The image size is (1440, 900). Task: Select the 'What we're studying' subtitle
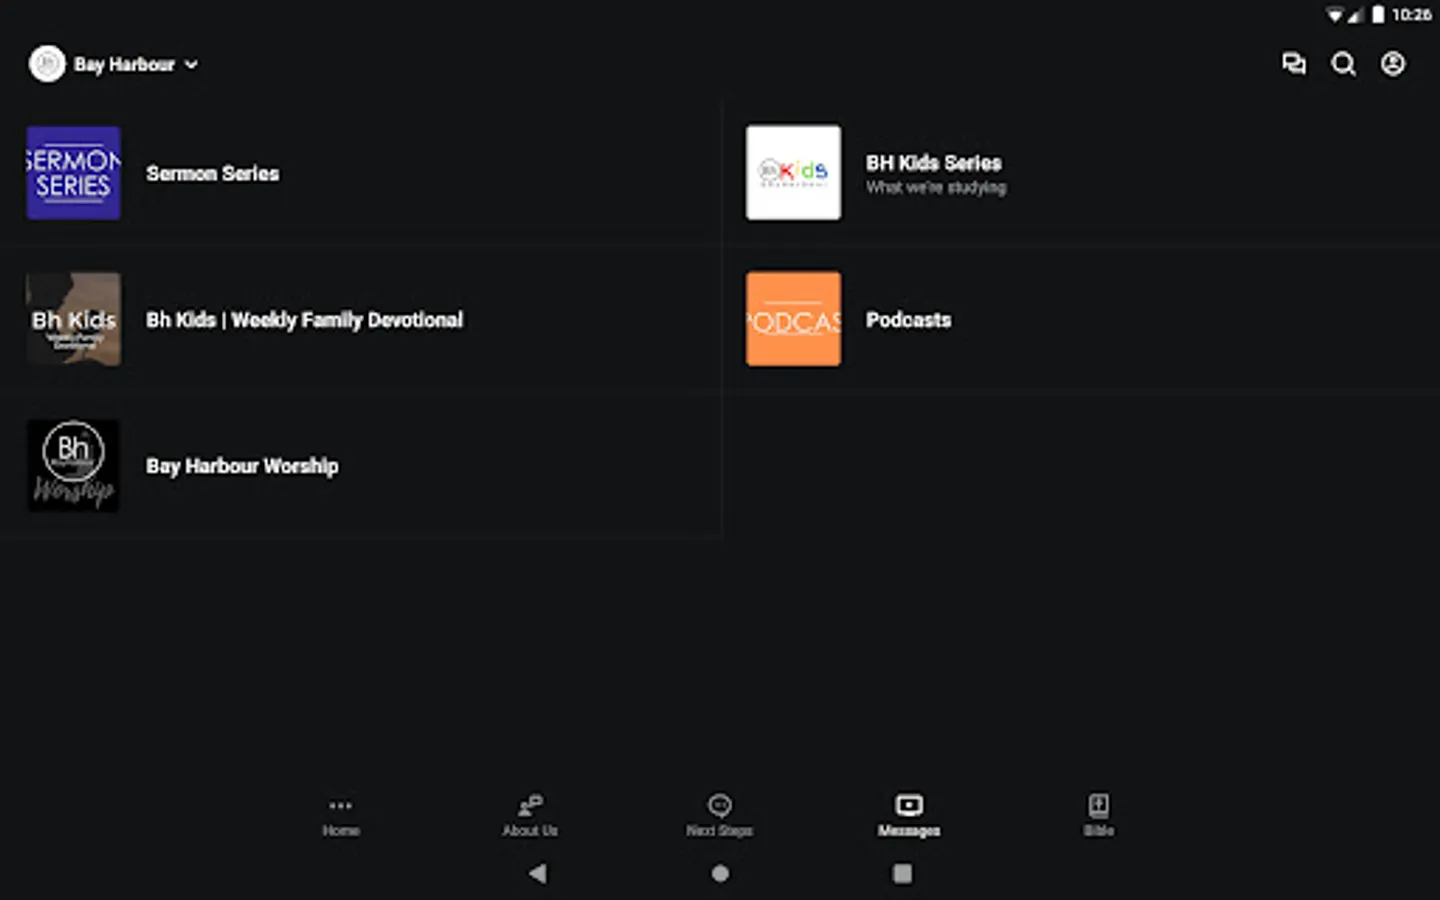pyautogui.click(x=936, y=188)
